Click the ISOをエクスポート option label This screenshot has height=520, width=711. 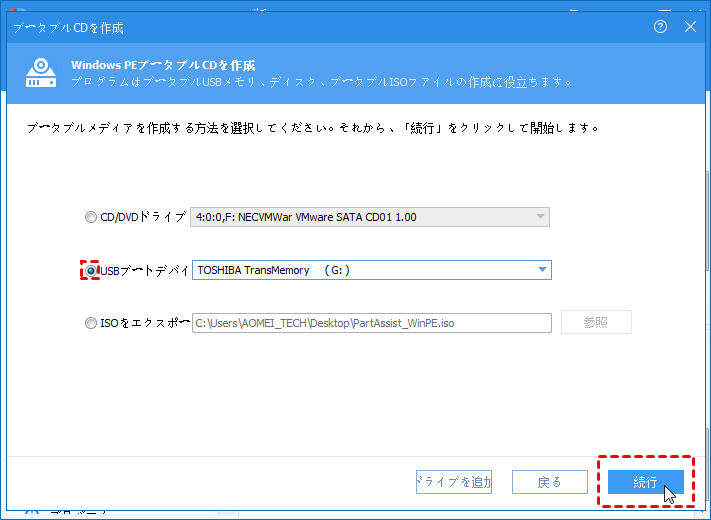click(x=145, y=323)
